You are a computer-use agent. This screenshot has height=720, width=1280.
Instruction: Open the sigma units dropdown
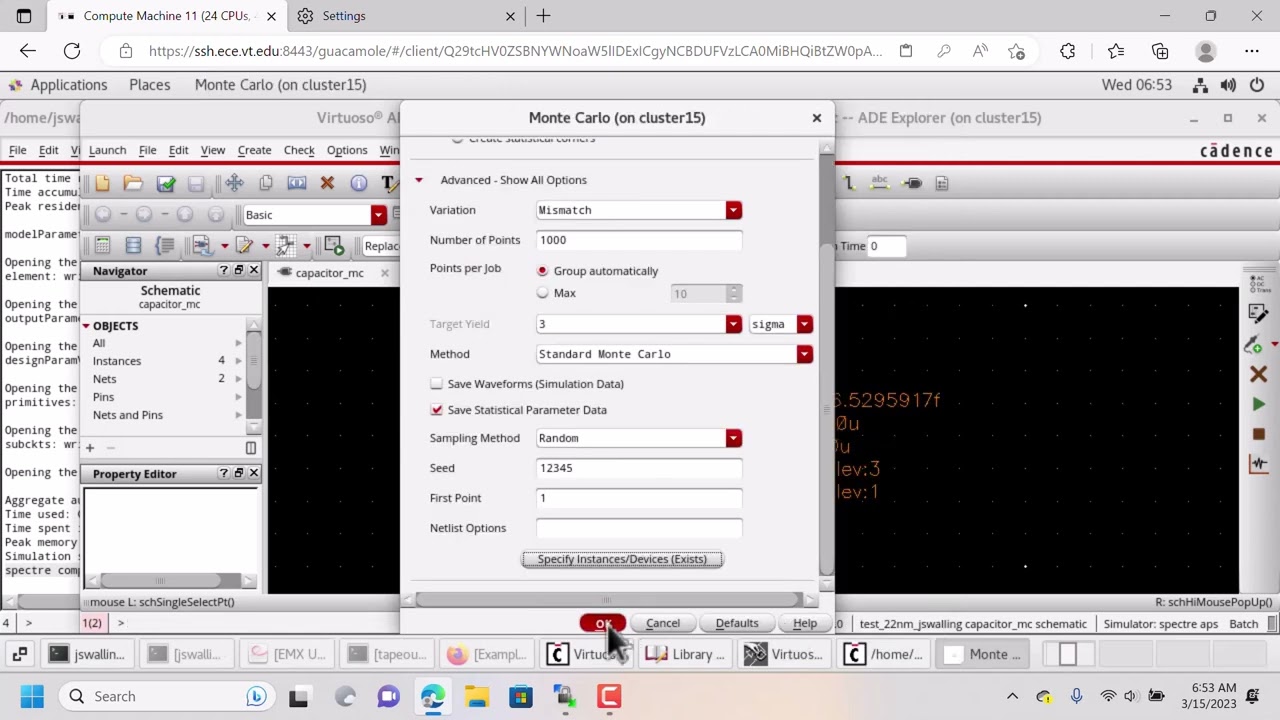[804, 324]
